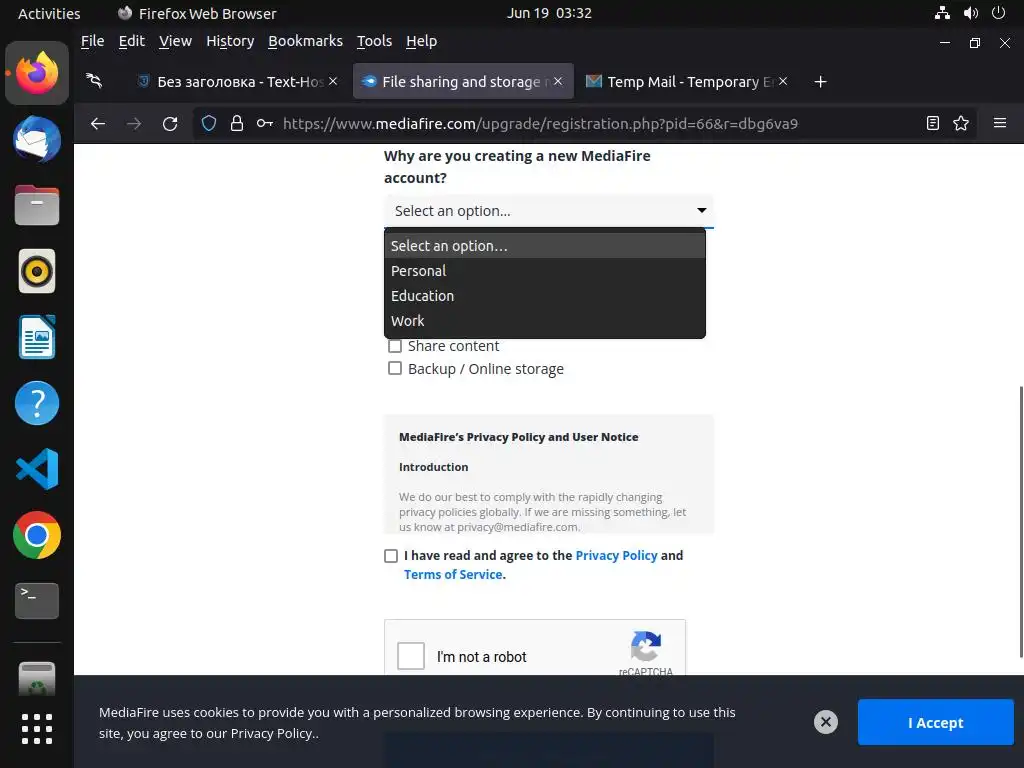1024x768 pixels.
Task: Close the Text-Hosting tab
Action: [x=333, y=81]
